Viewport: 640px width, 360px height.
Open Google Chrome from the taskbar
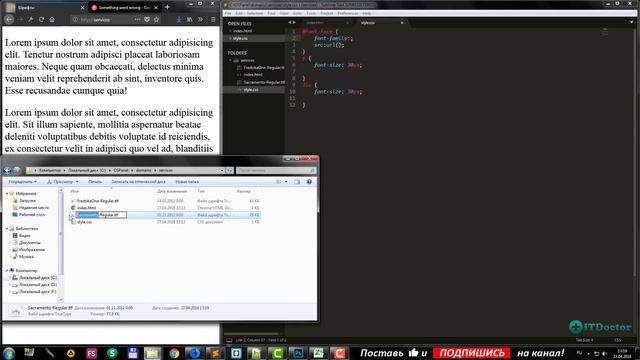[174, 353]
